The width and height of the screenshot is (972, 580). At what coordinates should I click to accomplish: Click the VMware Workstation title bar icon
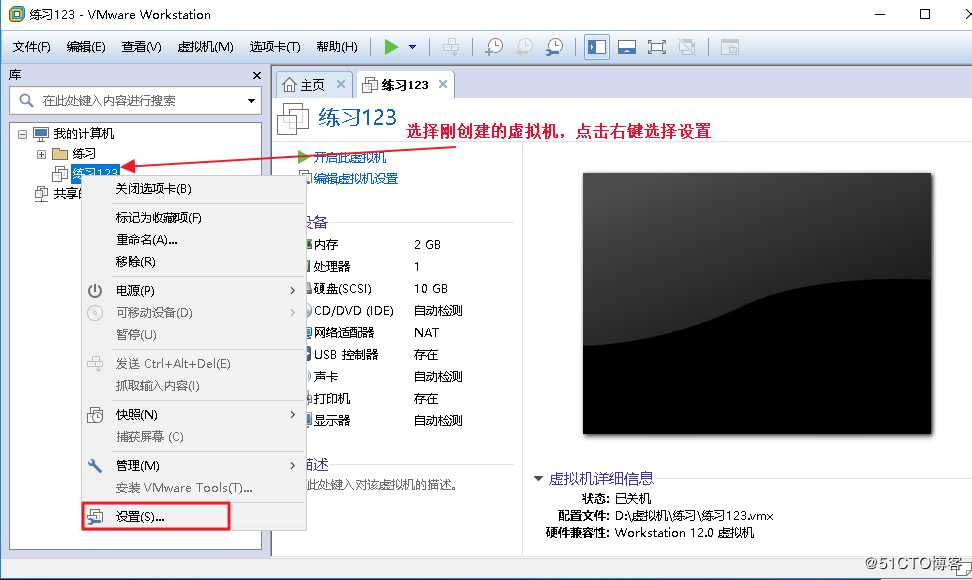tap(16, 14)
